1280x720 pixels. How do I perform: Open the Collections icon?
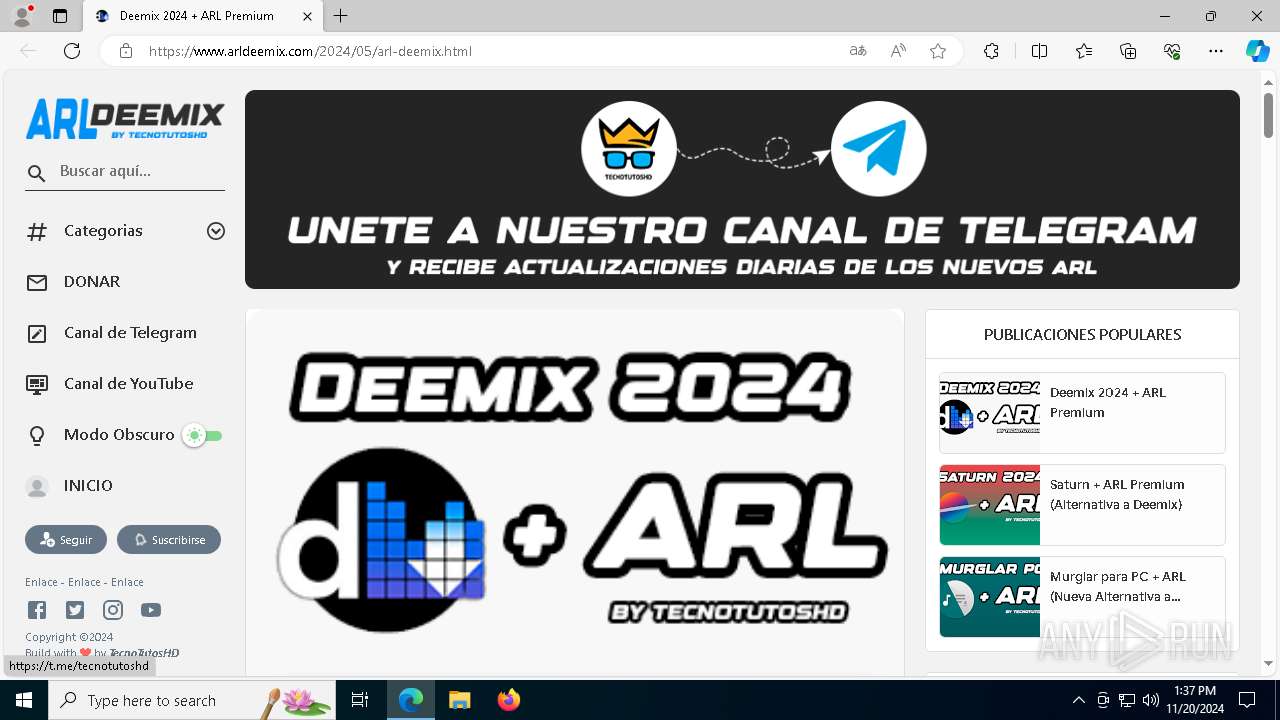click(x=1128, y=51)
